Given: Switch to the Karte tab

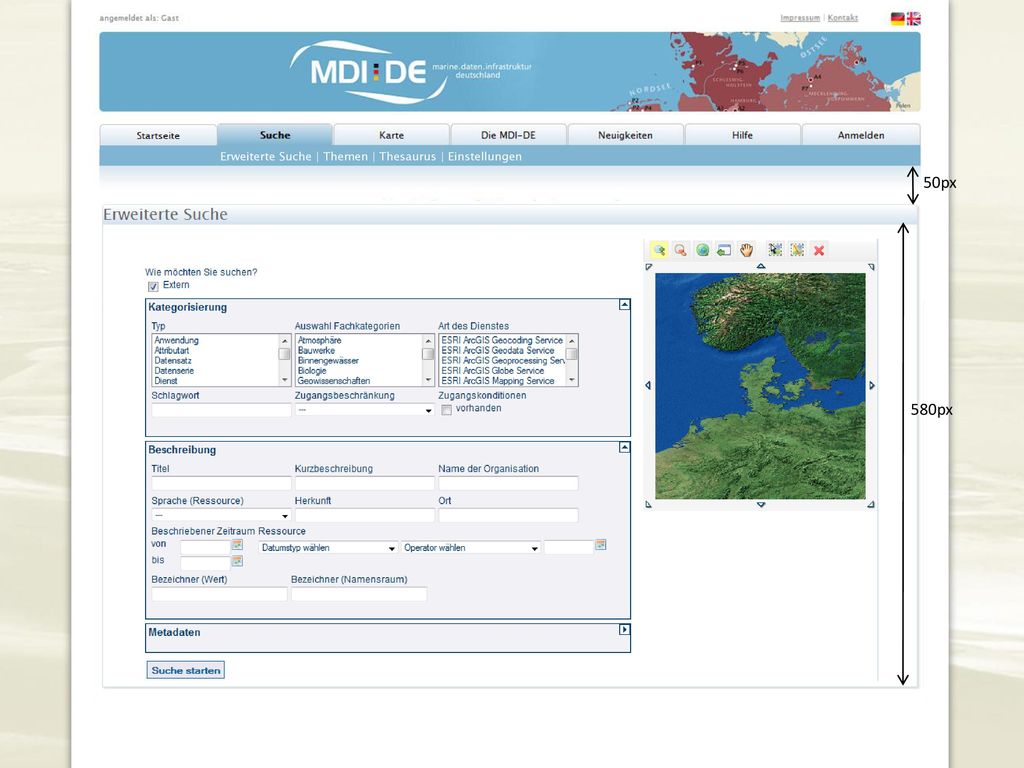Looking at the screenshot, I should pos(391,135).
